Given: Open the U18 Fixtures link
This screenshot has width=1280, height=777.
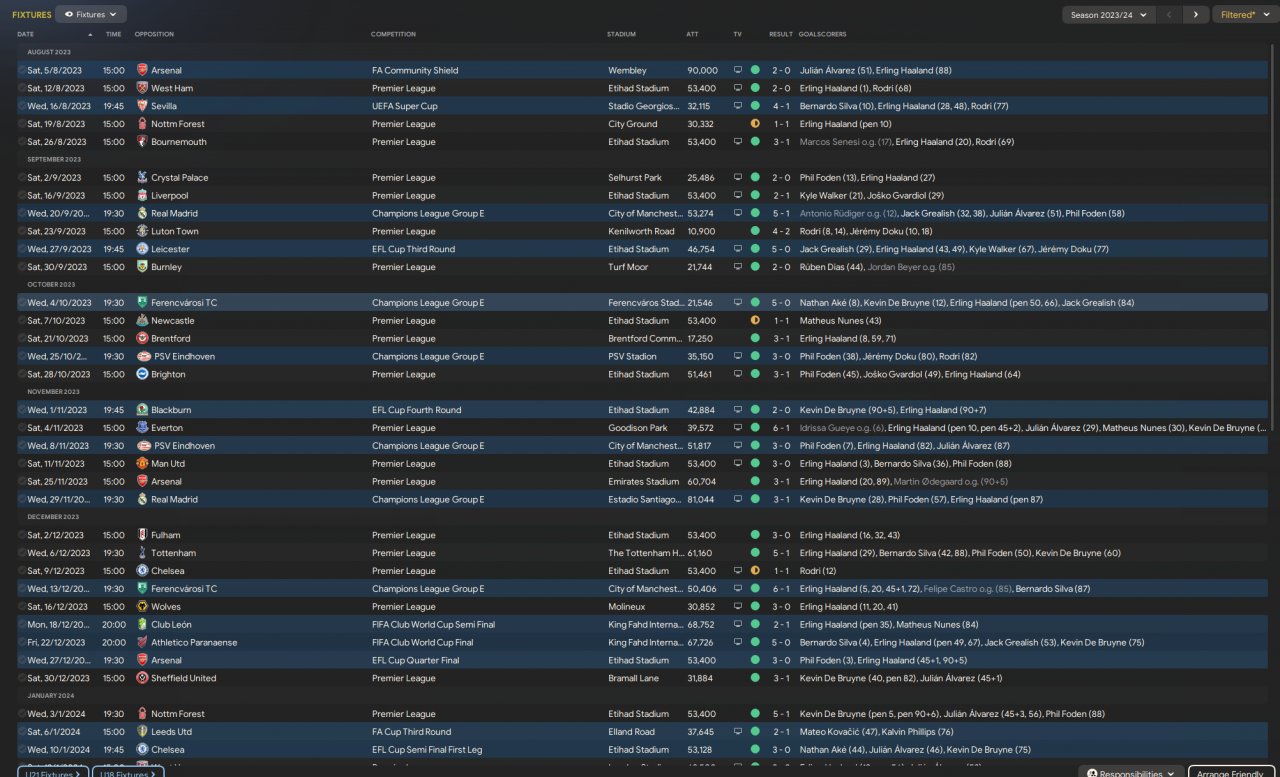Looking at the screenshot, I should point(128,773).
